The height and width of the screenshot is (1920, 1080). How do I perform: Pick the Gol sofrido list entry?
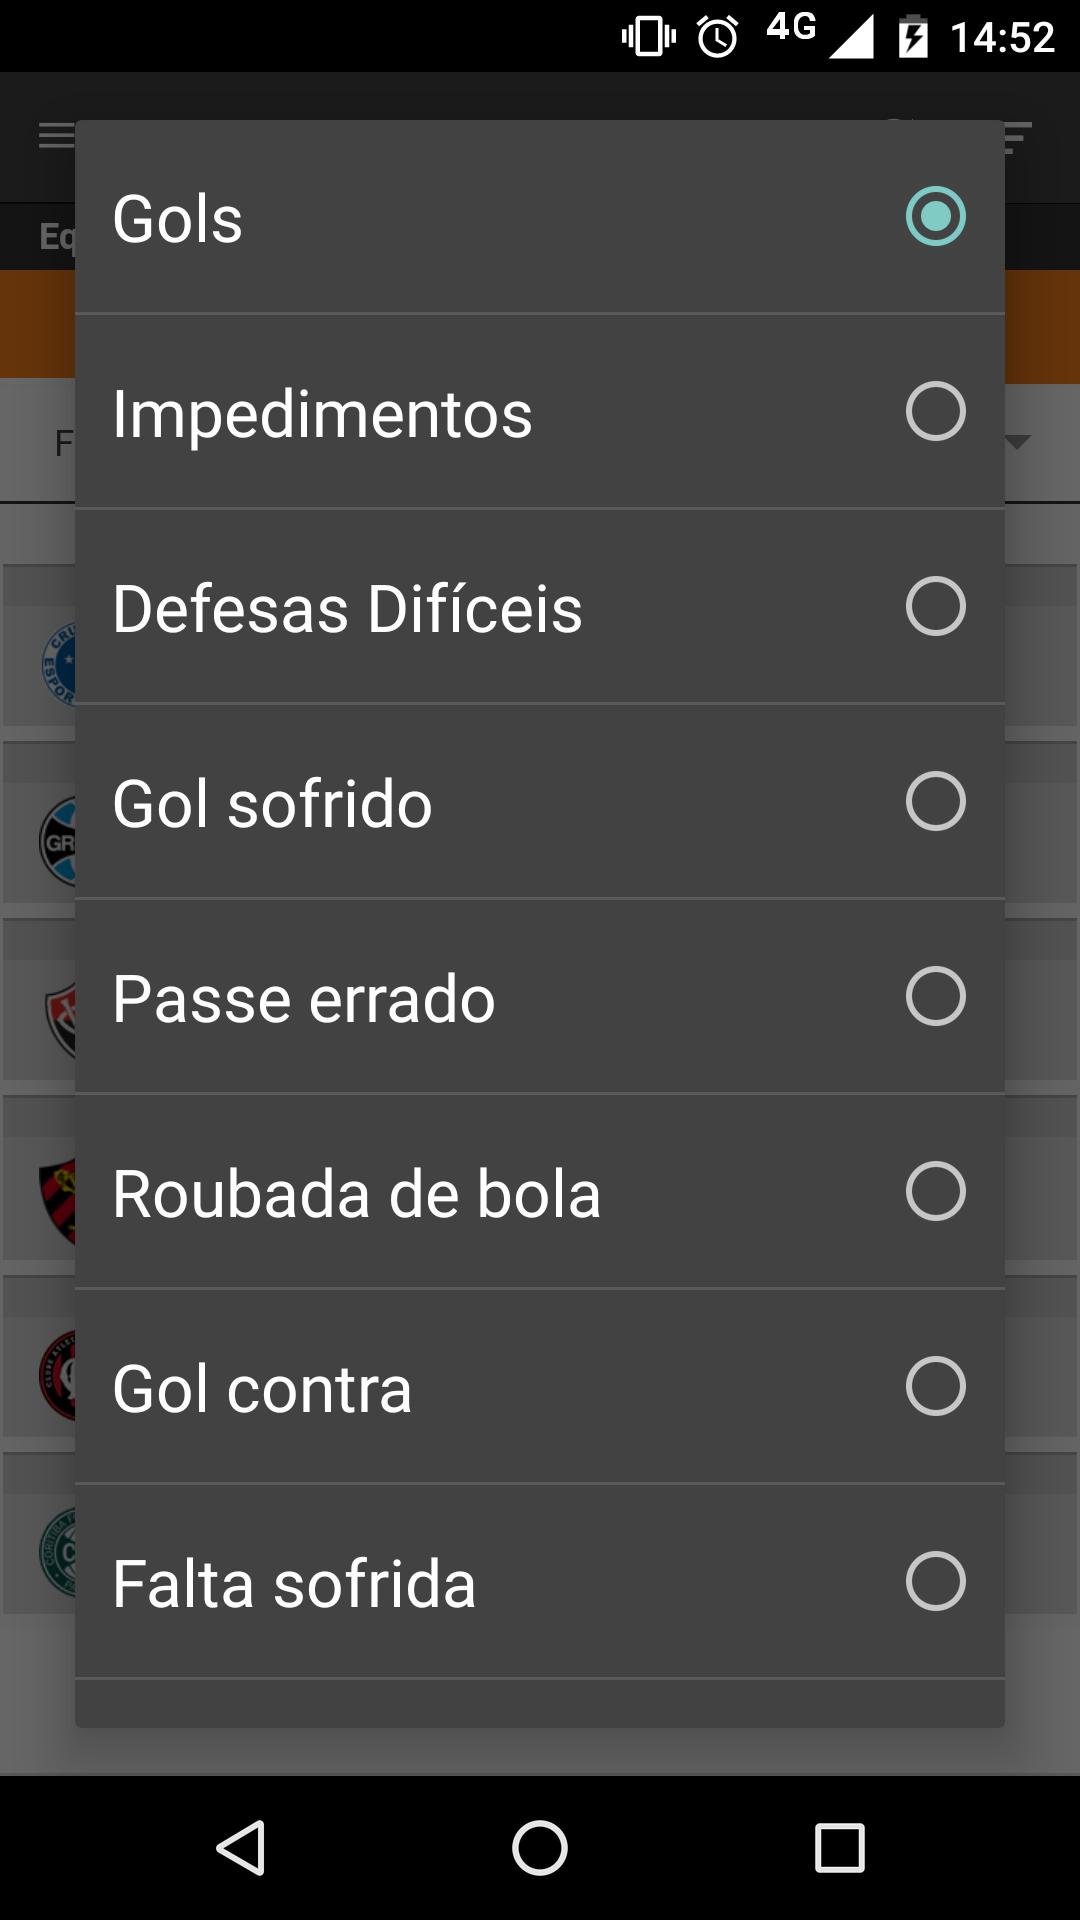point(540,802)
